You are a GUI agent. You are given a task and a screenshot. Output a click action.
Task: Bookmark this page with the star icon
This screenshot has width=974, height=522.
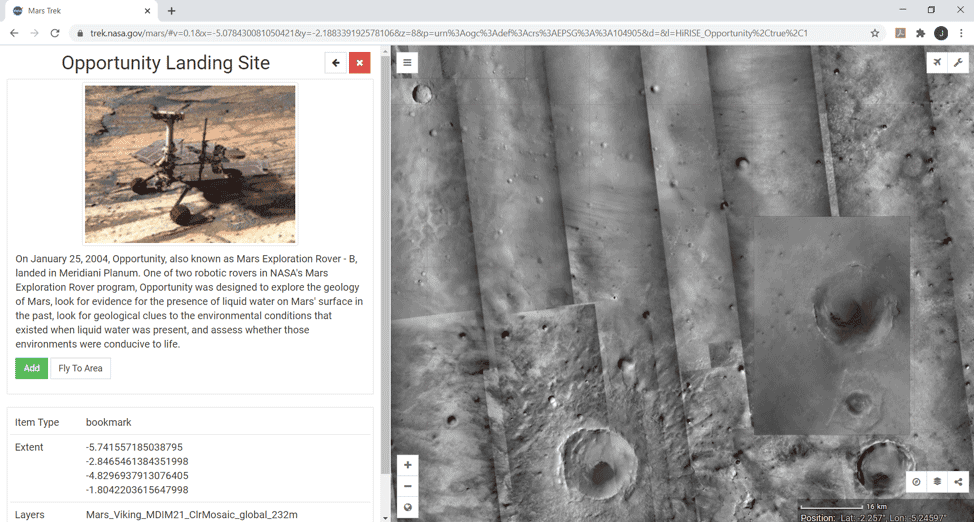[x=875, y=33]
